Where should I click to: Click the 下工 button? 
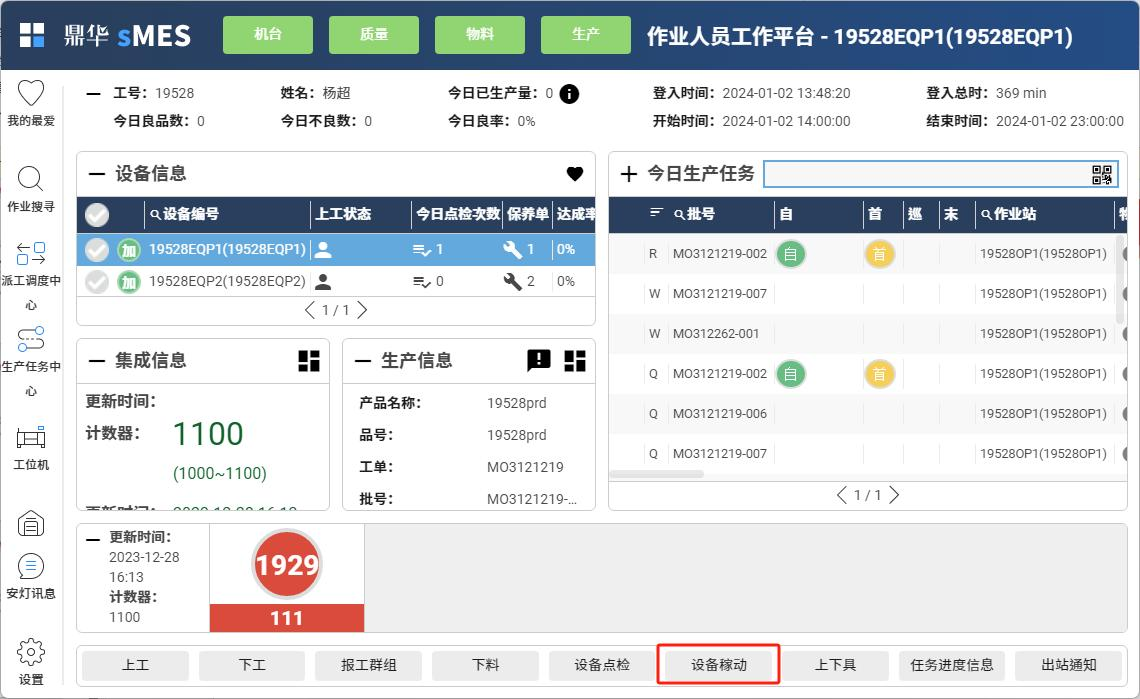(x=252, y=665)
